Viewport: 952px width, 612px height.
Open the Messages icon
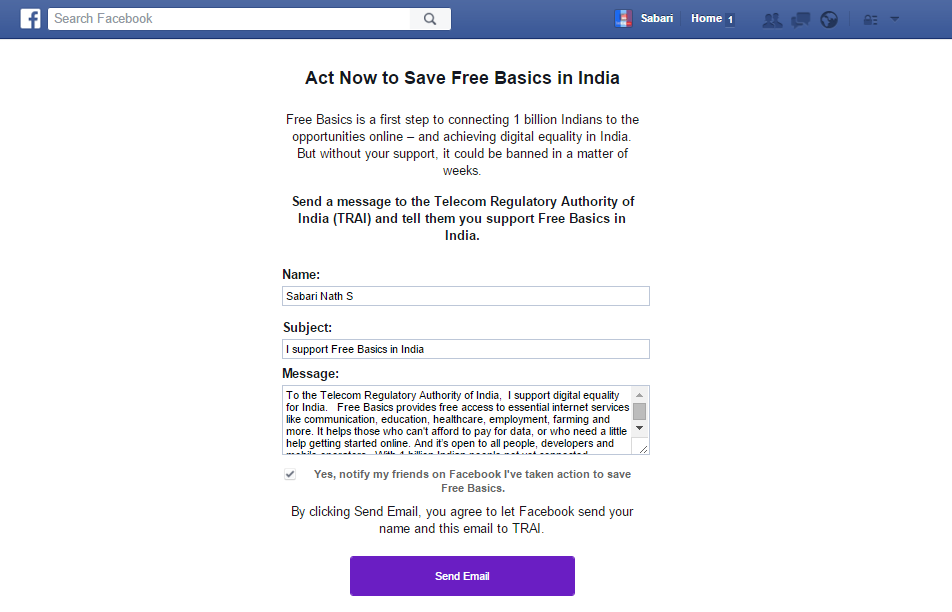(800, 19)
